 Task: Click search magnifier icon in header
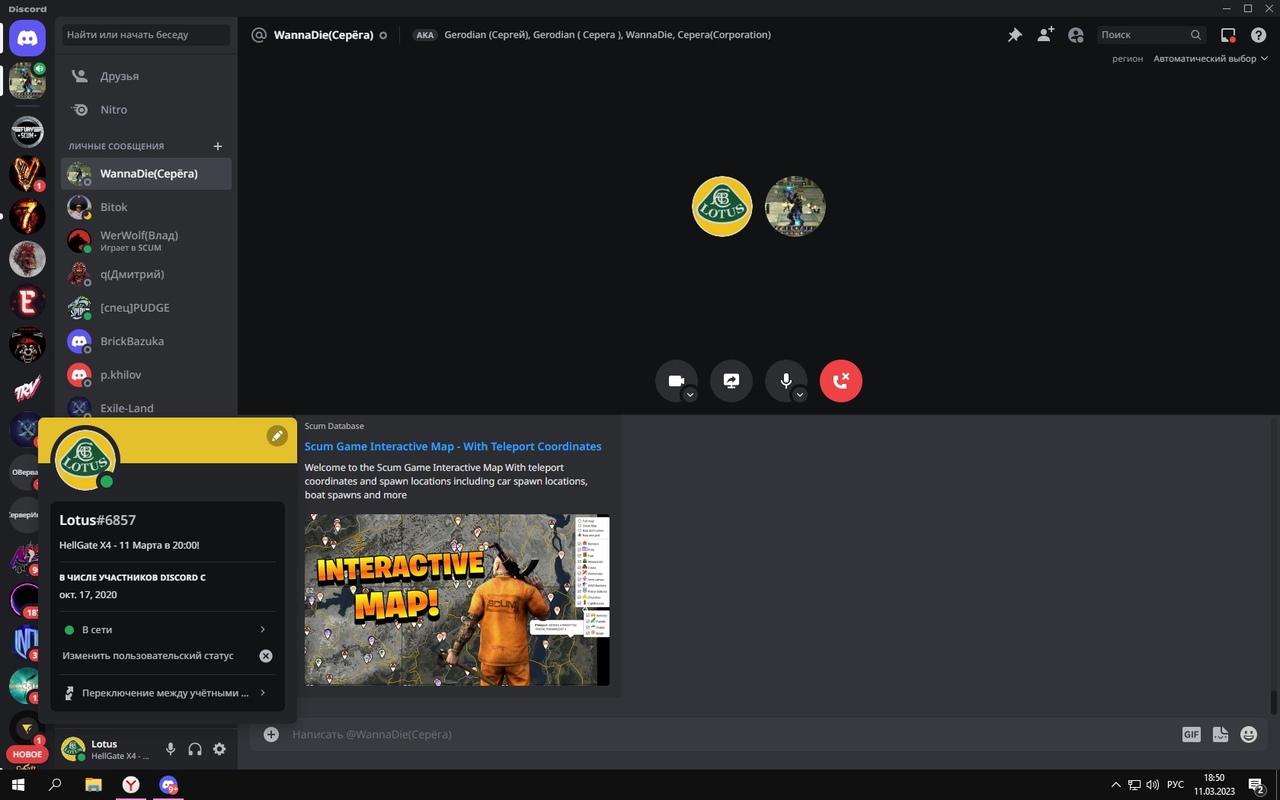[1195, 35]
